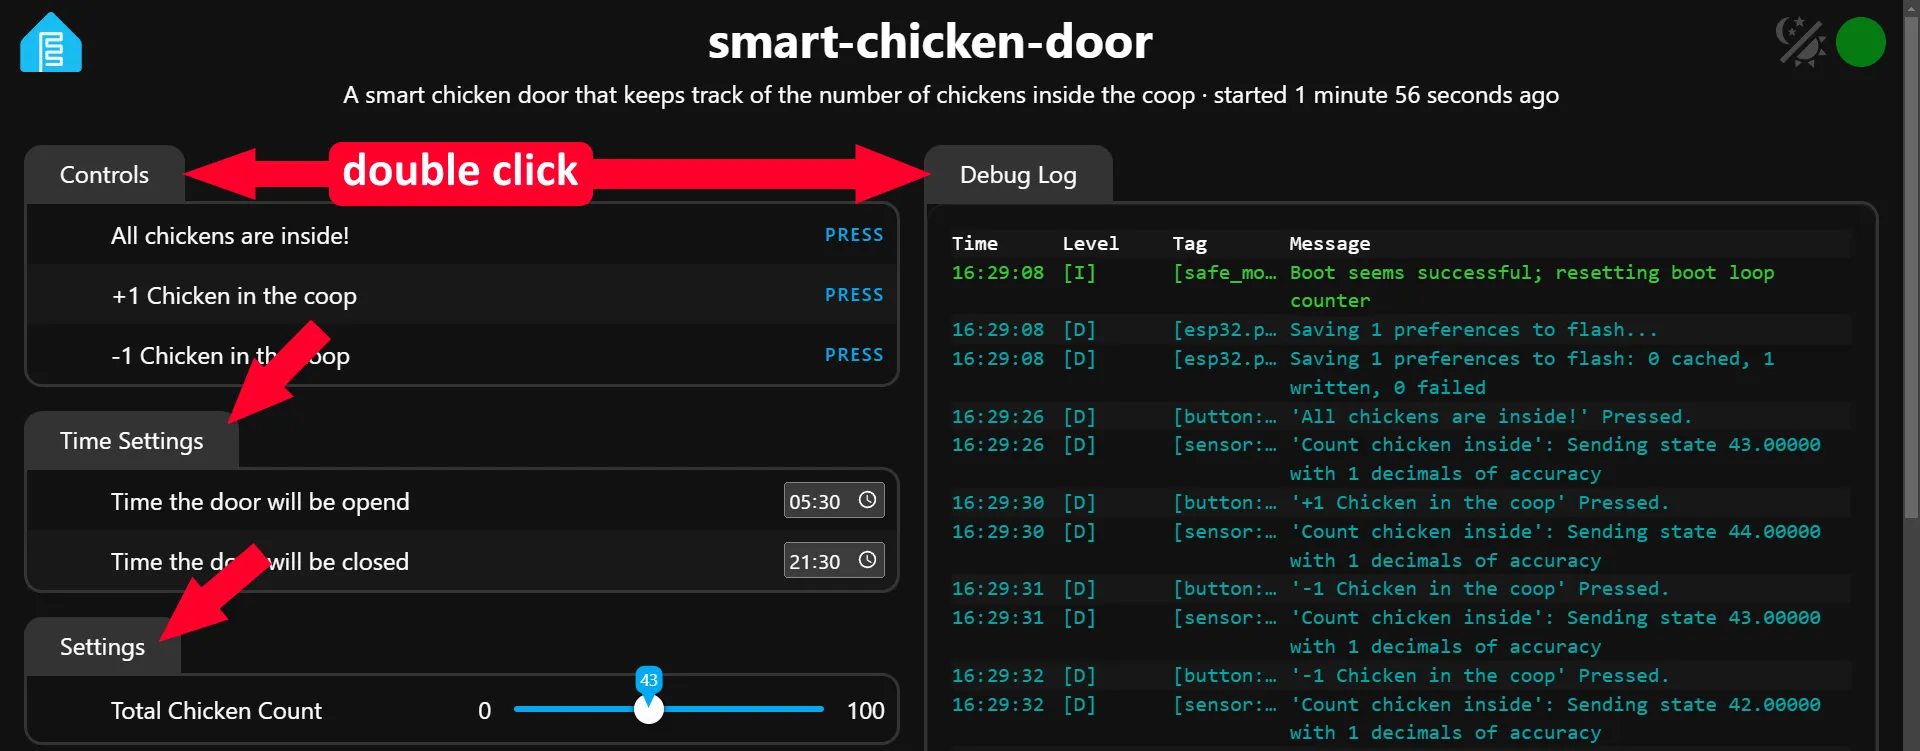Click the Time column header in log
The height and width of the screenshot is (751, 1920).
(974, 244)
